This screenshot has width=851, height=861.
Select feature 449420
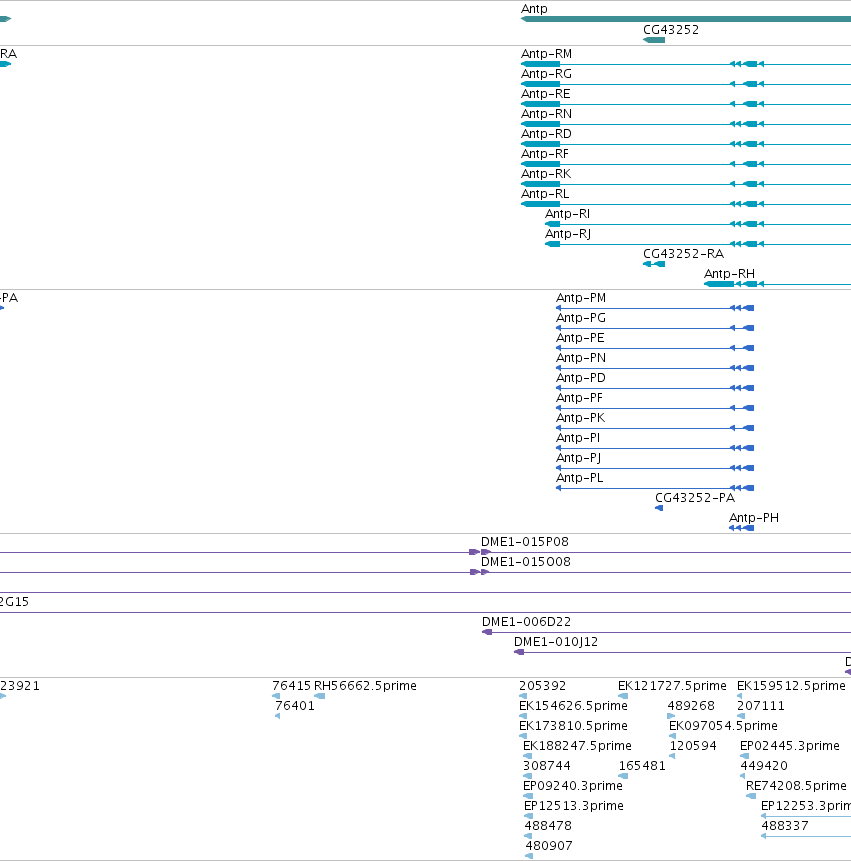[764, 766]
